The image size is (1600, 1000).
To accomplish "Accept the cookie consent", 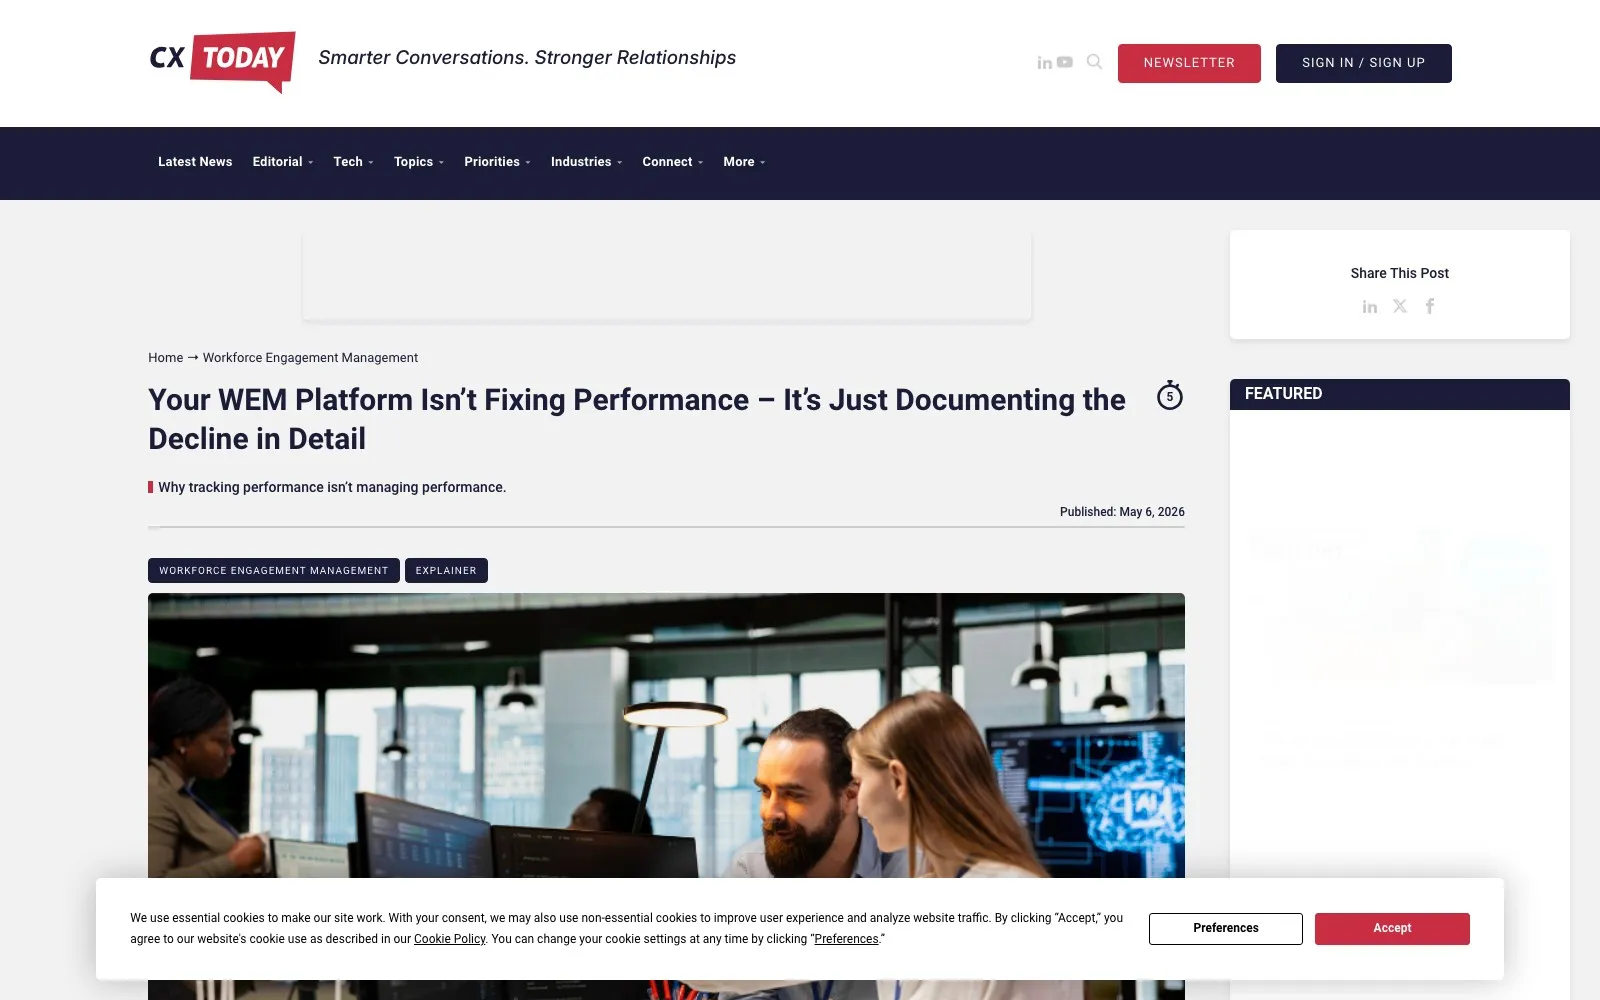I will (x=1392, y=928).
